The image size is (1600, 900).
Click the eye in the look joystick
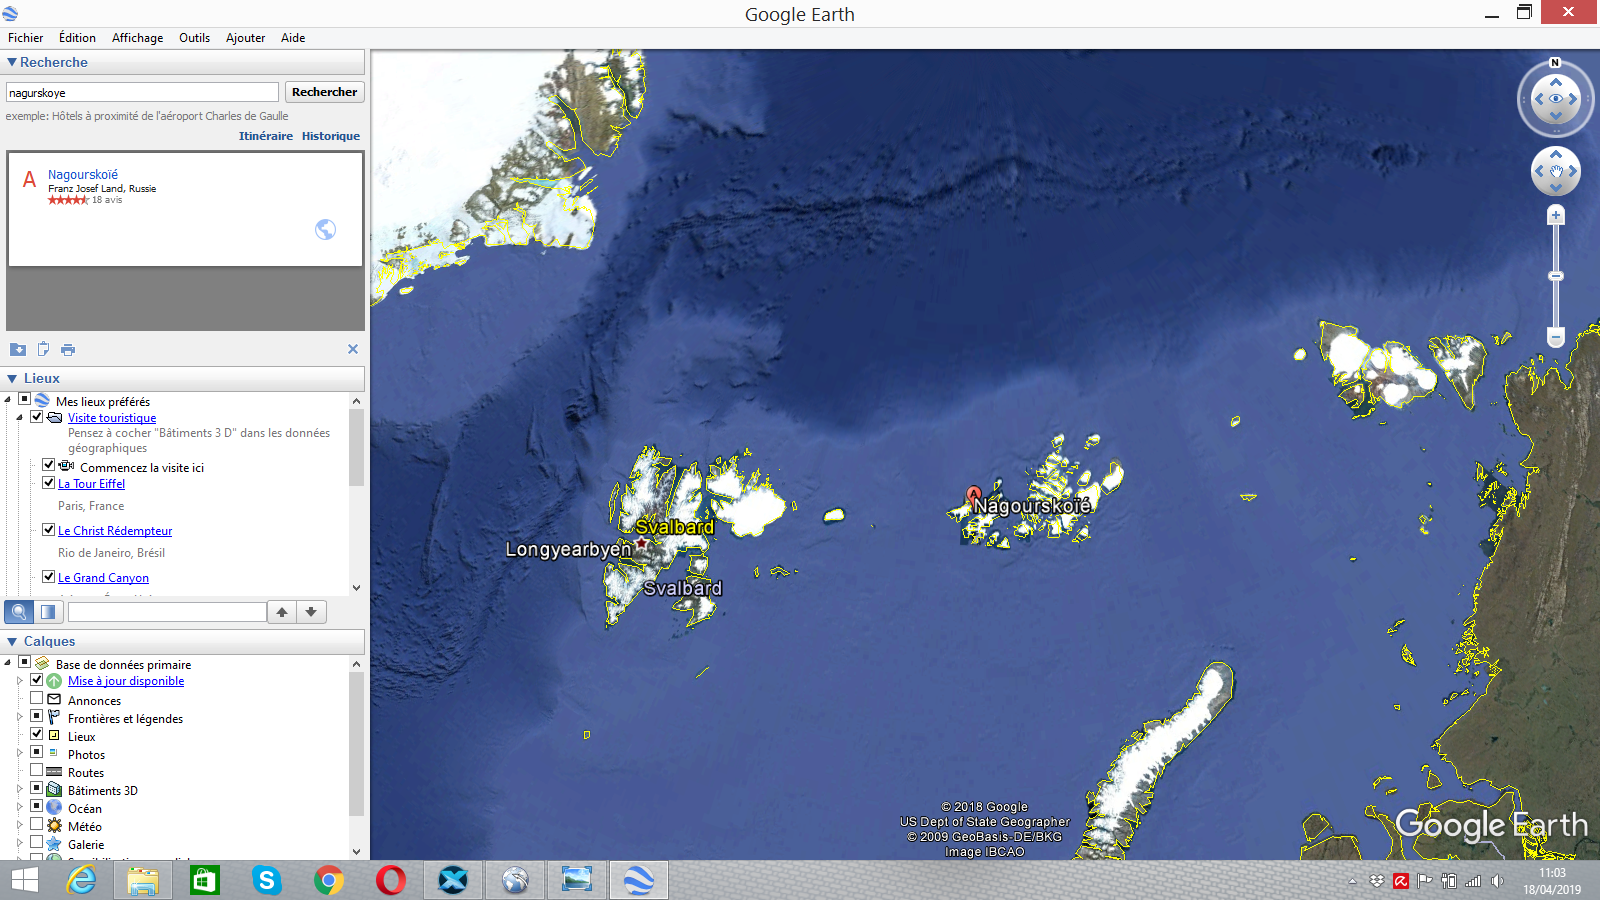click(1556, 99)
